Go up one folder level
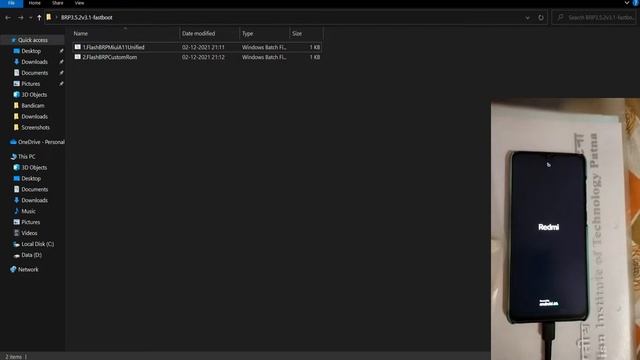Image resolution: width=640 pixels, height=360 pixels. tap(39, 18)
